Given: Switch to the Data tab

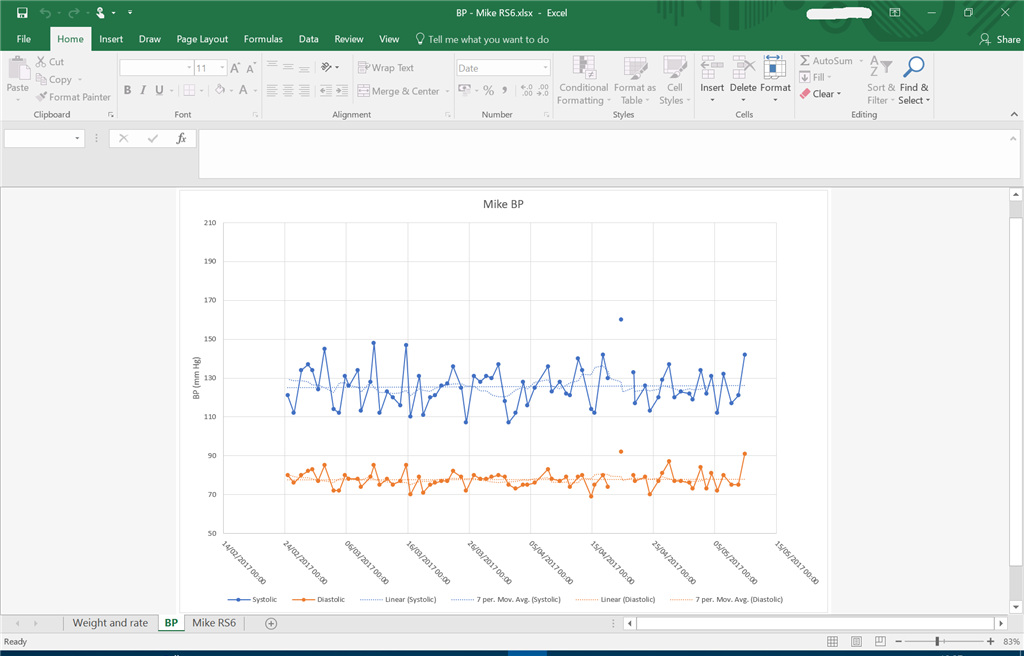Looking at the screenshot, I should click(x=309, y=39).
